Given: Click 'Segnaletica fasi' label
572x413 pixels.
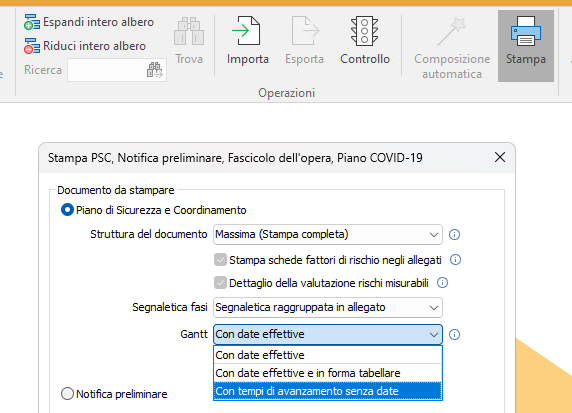Looking at the screenshot, I should tap(170, 308).
